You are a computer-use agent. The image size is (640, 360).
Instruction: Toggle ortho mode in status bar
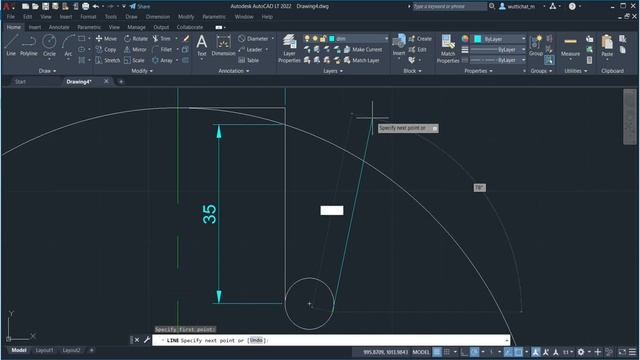point(464,352)
